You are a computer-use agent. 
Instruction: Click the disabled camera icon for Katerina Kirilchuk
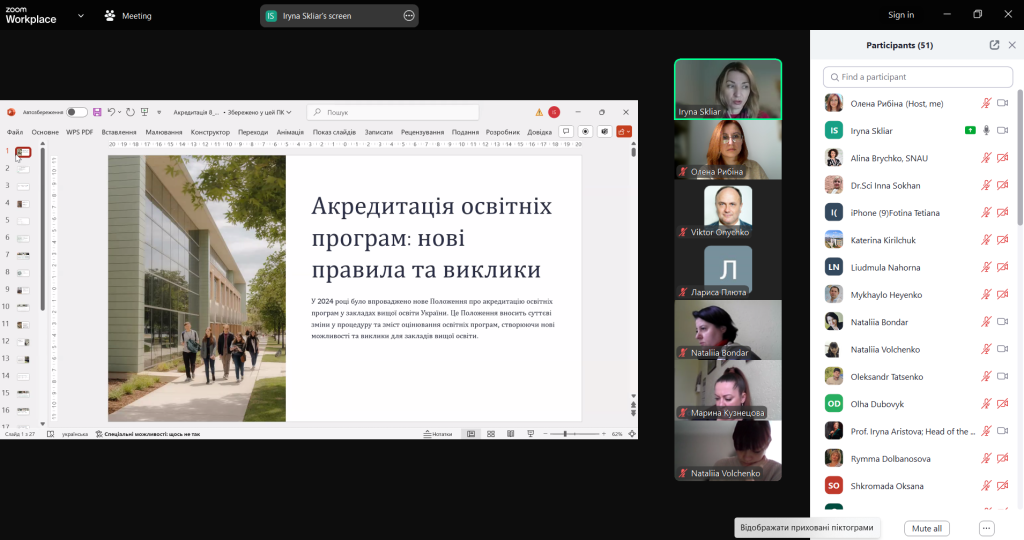pyautogui.click(x=1002, y=240)
